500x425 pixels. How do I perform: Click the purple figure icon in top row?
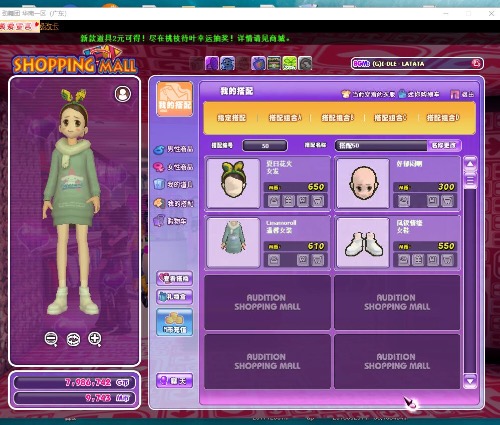tap(212, 63)
